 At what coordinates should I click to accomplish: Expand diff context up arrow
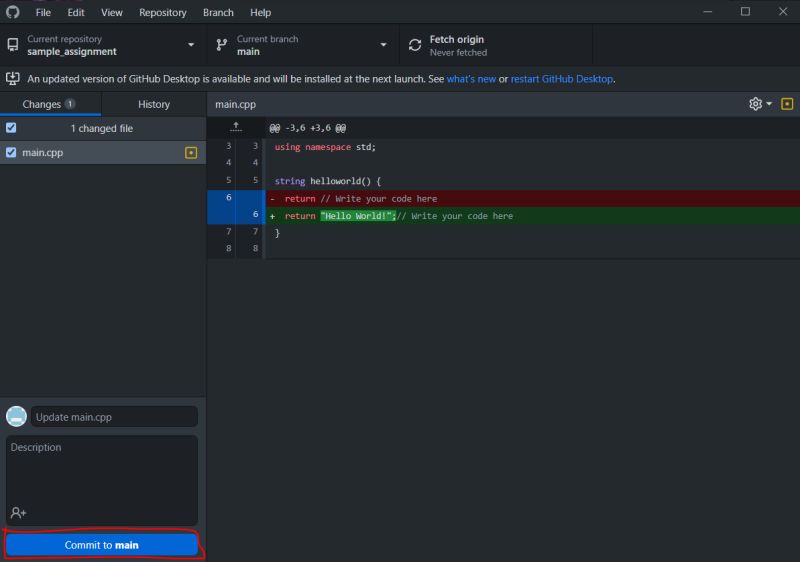[236, 127]
